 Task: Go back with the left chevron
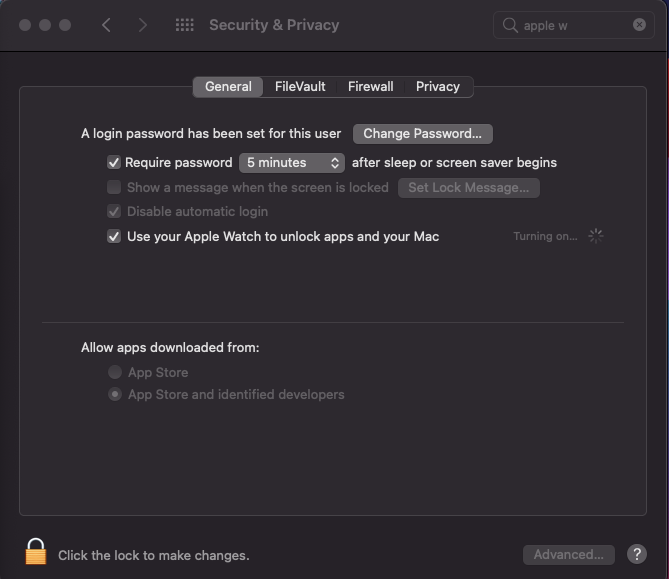[x=107, y=25]
